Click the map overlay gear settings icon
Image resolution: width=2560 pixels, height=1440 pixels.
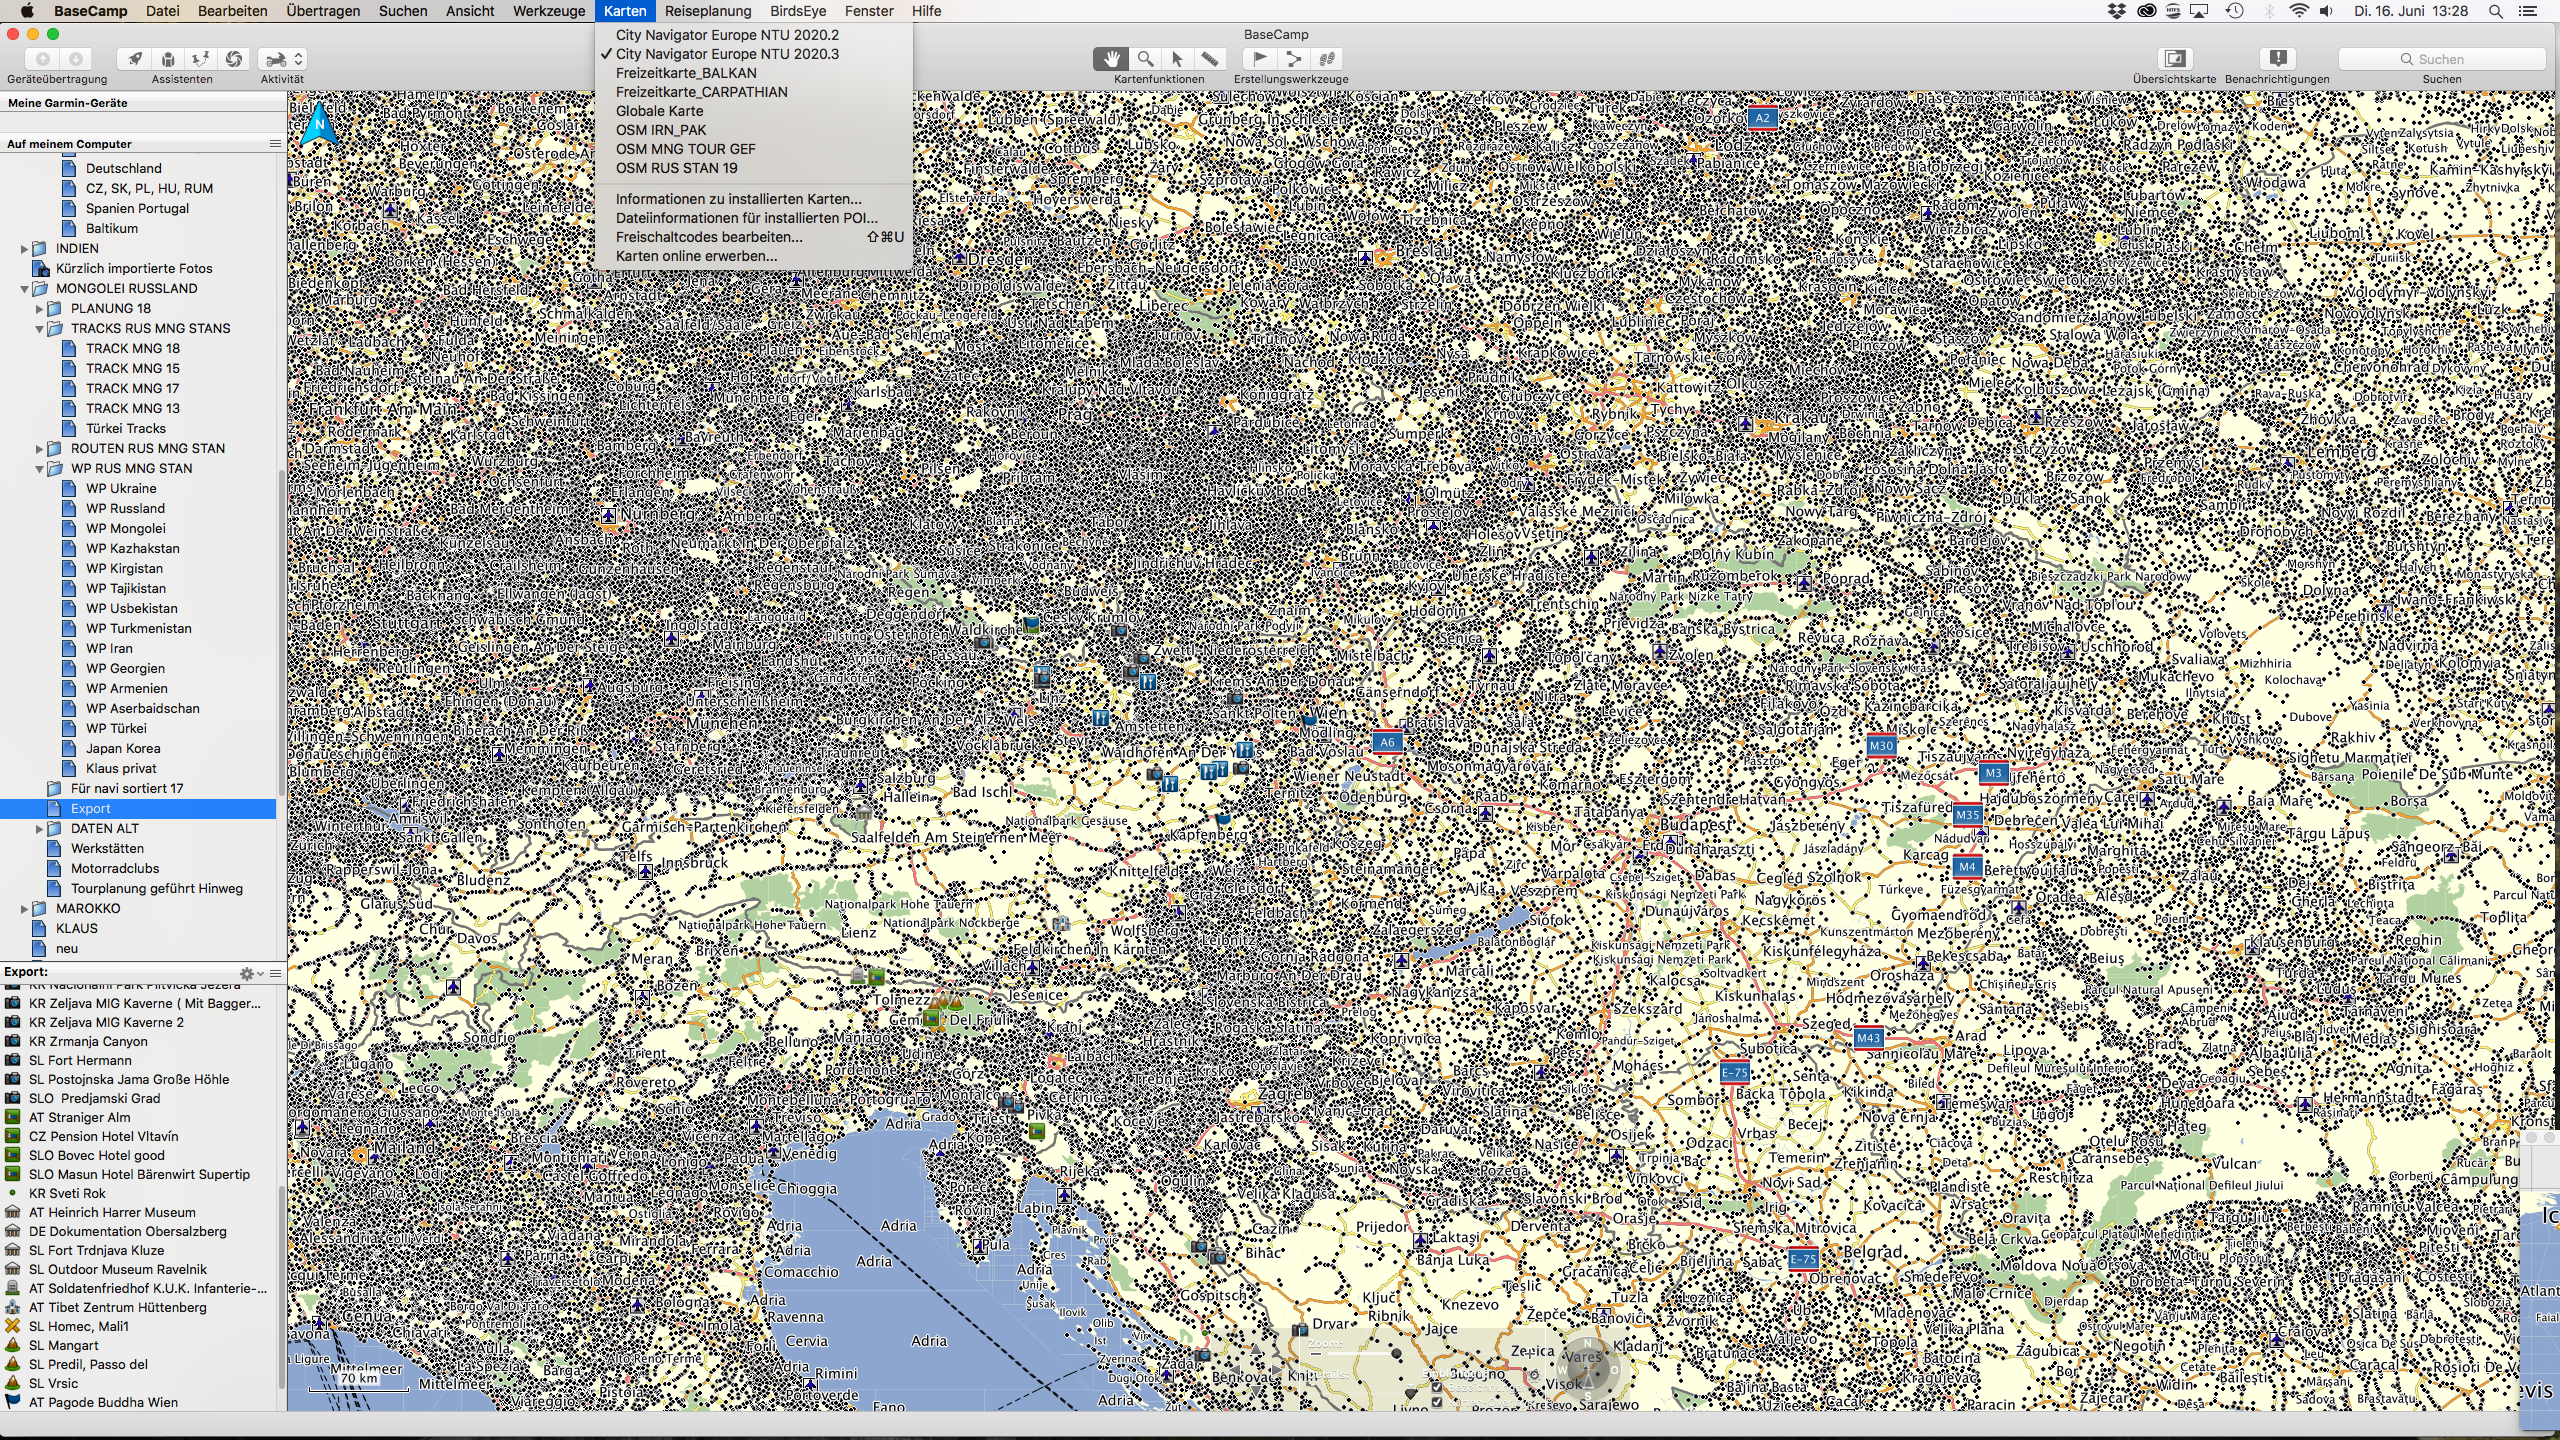[x=1534, y=1375]
